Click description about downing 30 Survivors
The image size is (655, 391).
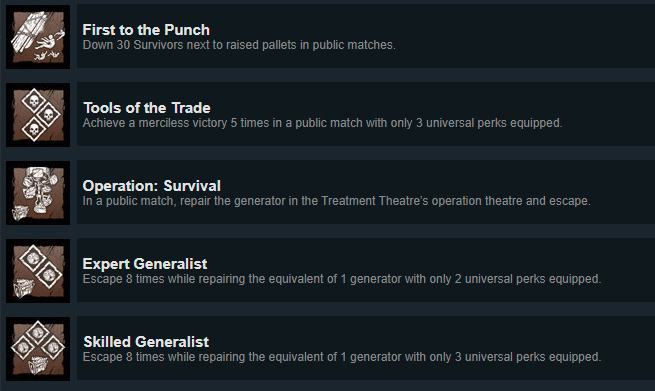click(x=239, y=45)
